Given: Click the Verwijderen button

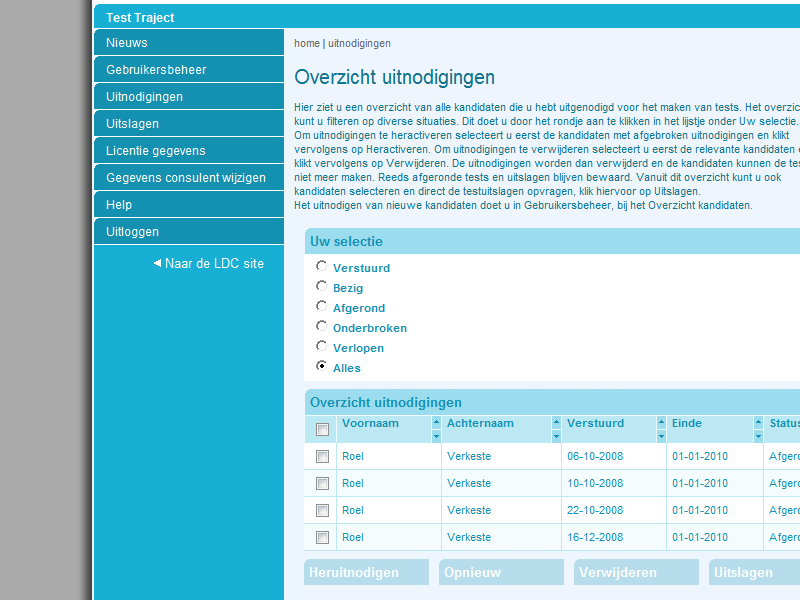Looking at the screenshot, I should [x=636, y=572].
